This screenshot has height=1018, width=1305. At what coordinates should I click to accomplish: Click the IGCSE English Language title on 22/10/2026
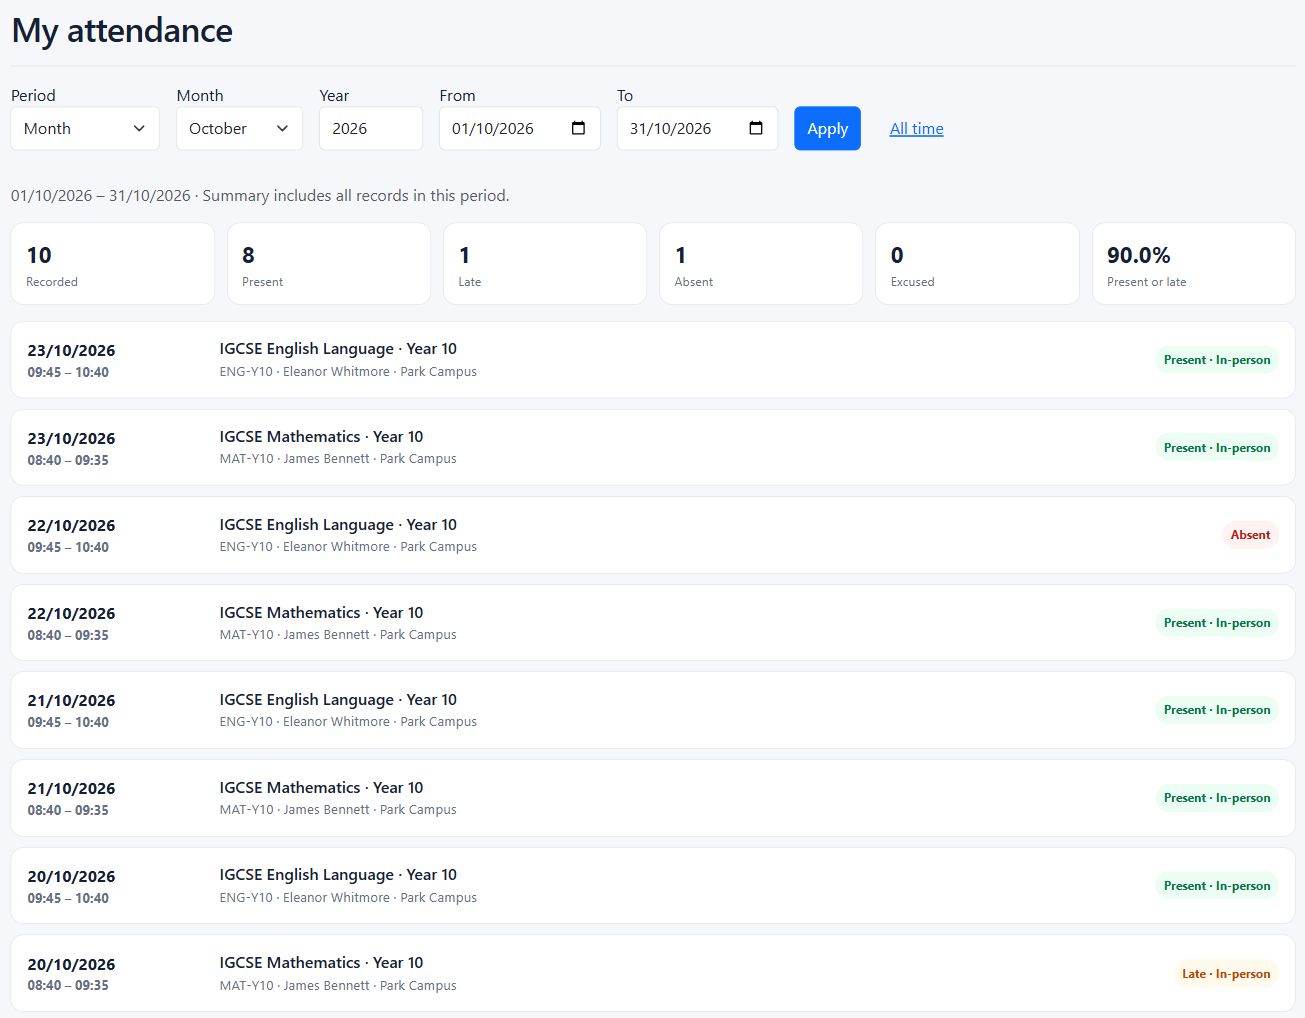coord(338,525)
